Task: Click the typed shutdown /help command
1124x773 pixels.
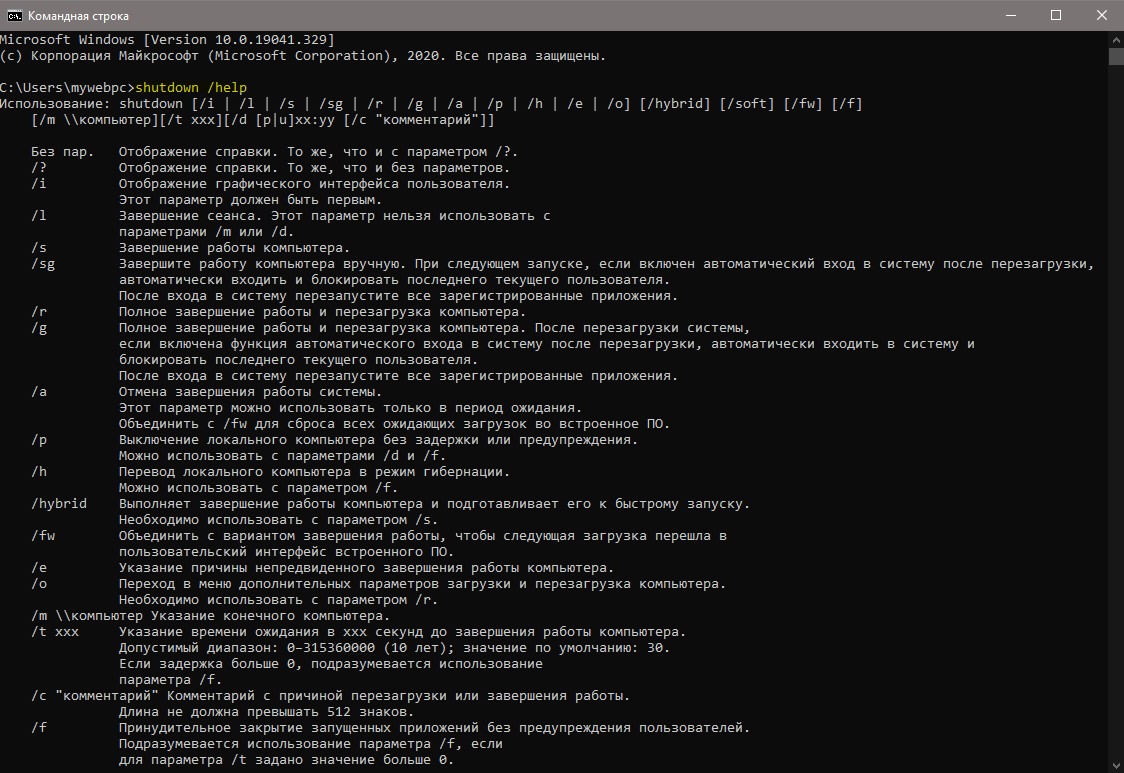Action: pyautogui.click(x=191, y=87)
